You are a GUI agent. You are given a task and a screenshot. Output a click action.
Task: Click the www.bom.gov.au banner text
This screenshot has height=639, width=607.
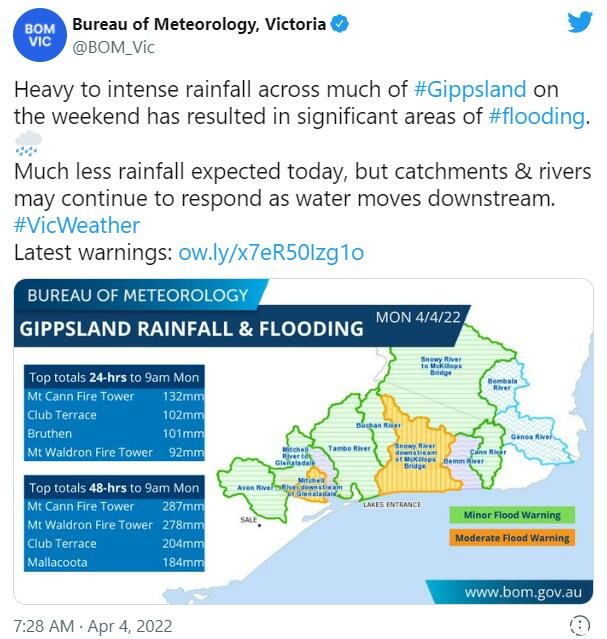523,592
